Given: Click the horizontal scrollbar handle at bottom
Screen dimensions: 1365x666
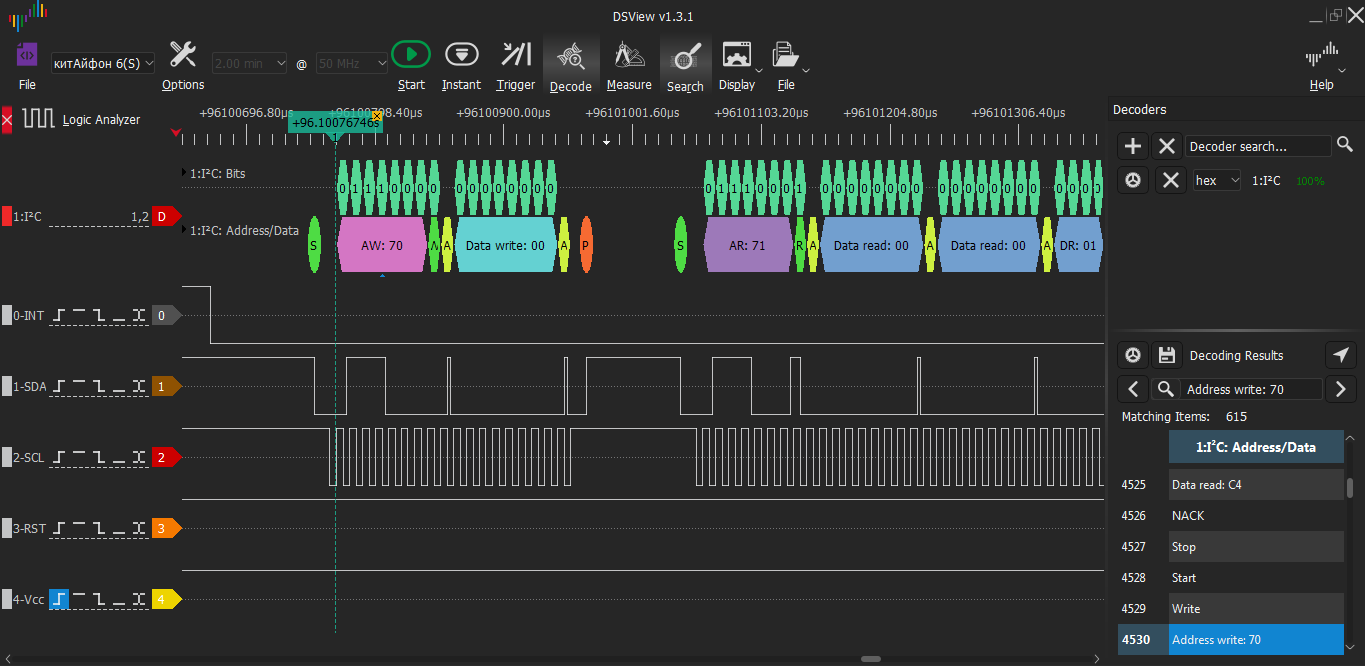Looking at the screenshot, I should [x=871, y=659].
